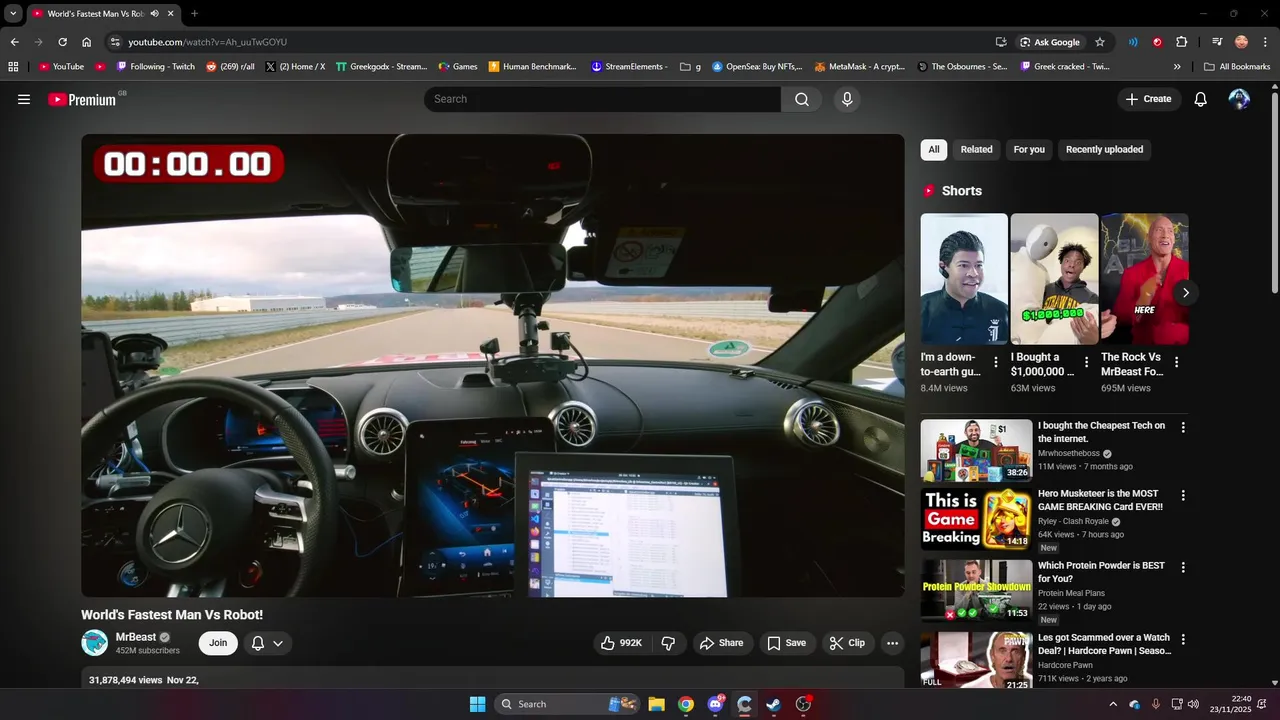The image size is (1280, 720).
Task: Open Steam from the taskbar
Action: (x=774, y=704)
